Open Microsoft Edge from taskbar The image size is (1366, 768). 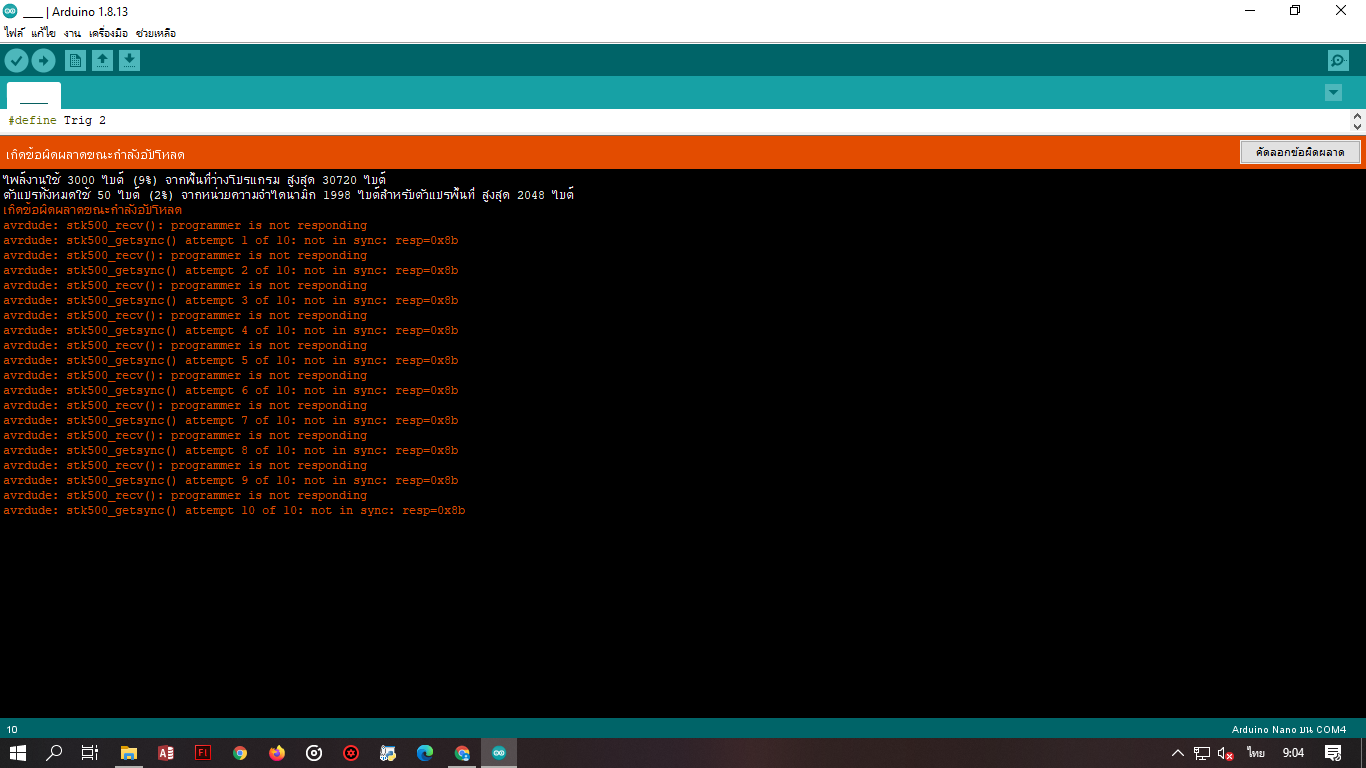point(425,753)
